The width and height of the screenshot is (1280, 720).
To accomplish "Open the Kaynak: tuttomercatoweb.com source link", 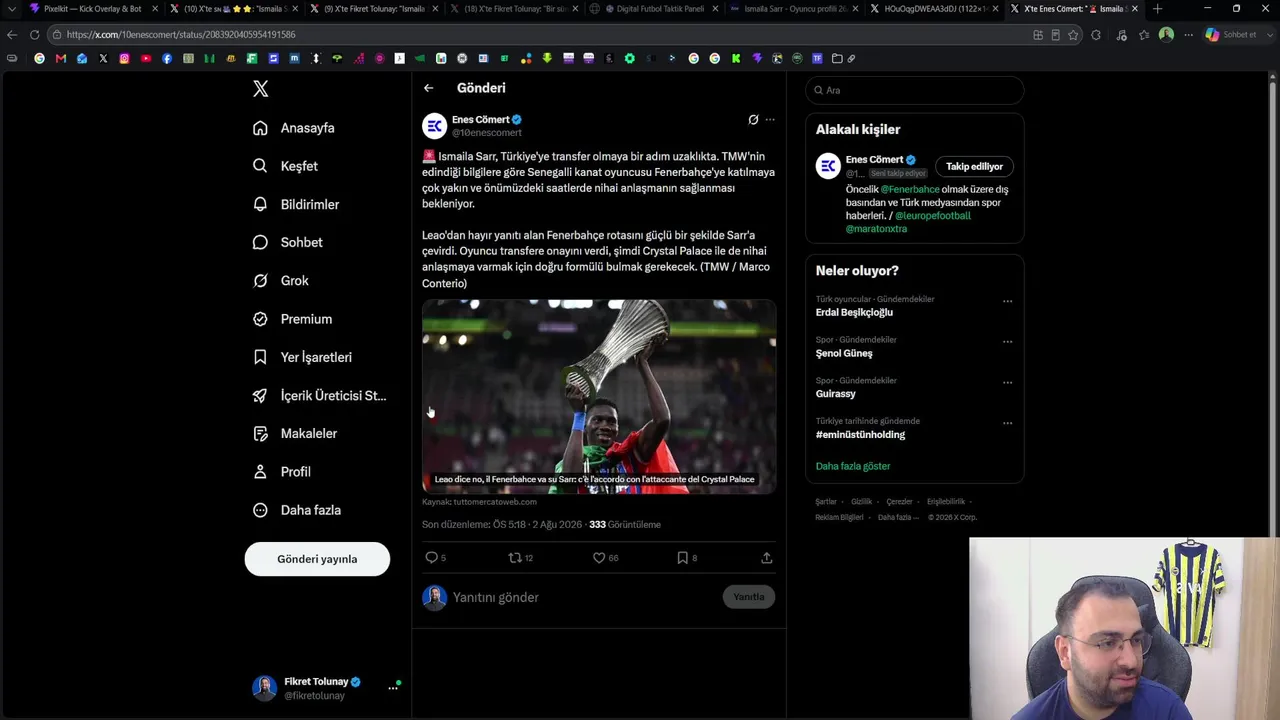I will pos(479,502).
